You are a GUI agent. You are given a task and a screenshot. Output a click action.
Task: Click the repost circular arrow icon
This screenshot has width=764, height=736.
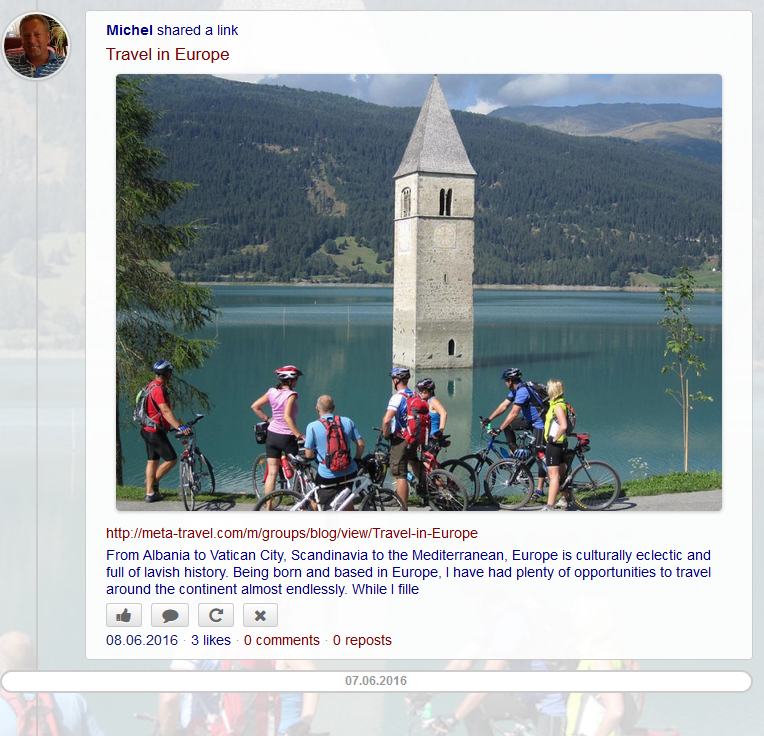216,615
